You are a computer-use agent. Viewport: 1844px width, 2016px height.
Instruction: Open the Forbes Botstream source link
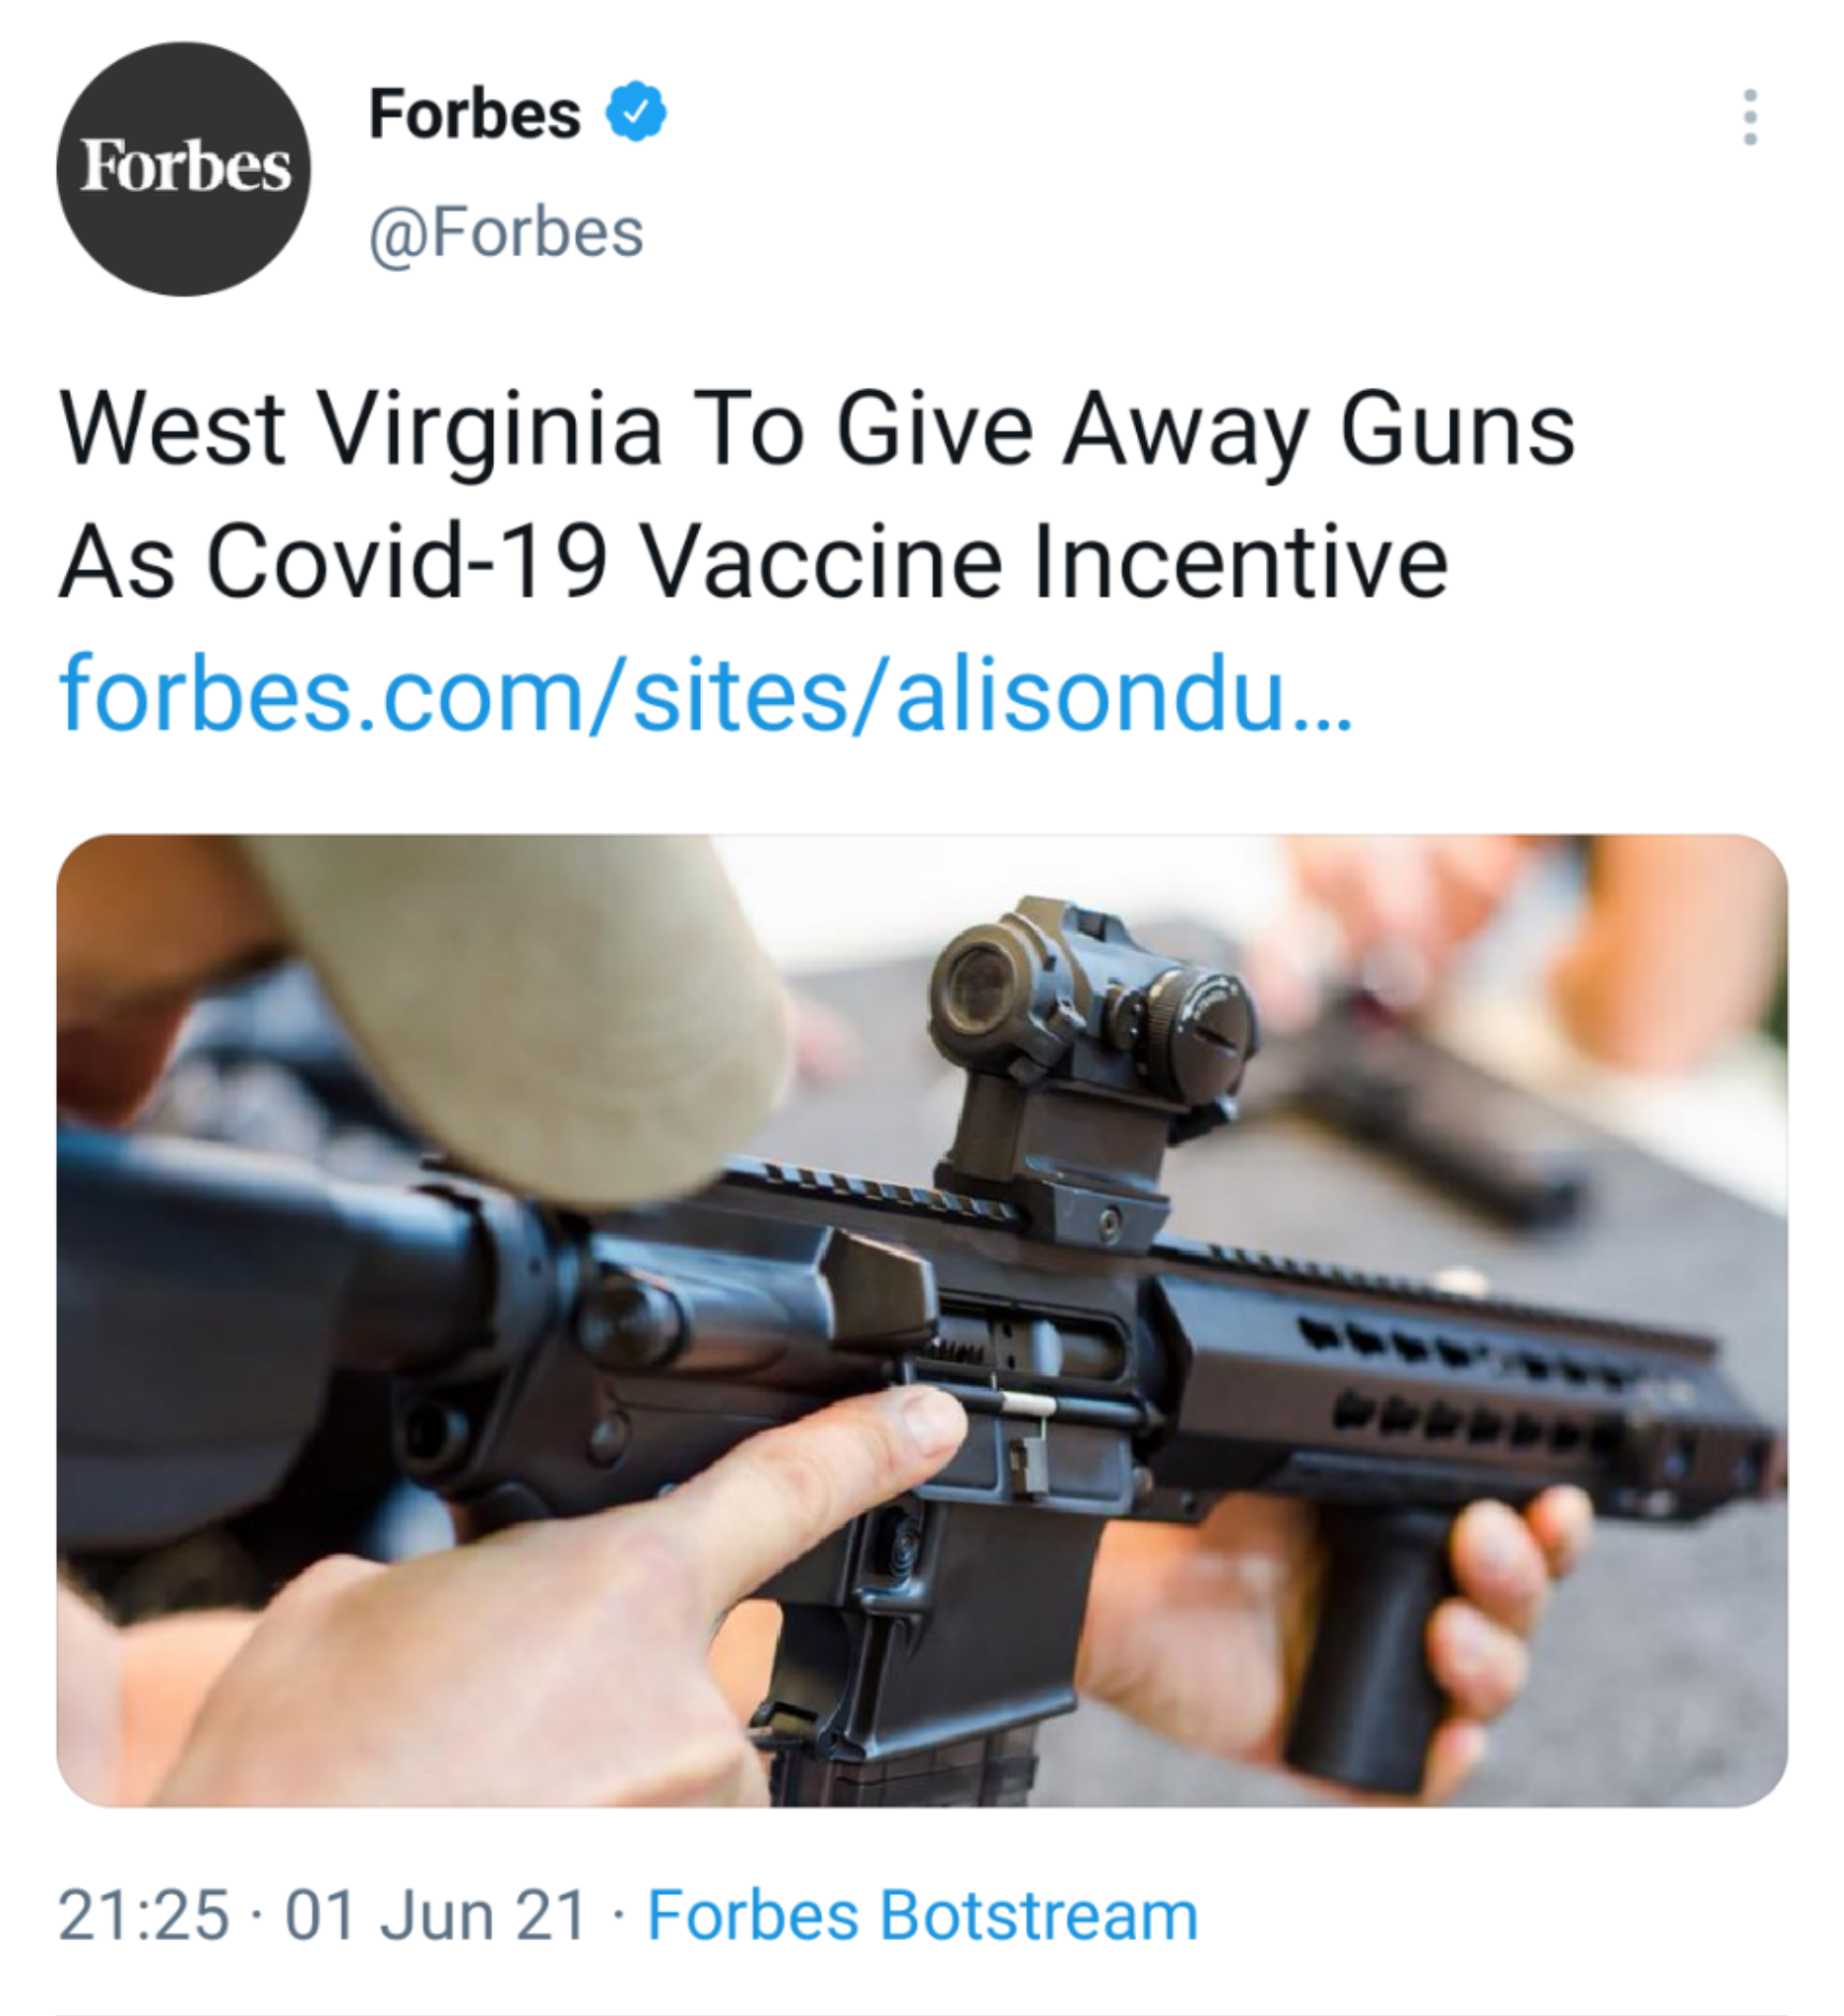(x=923, y=1915)
